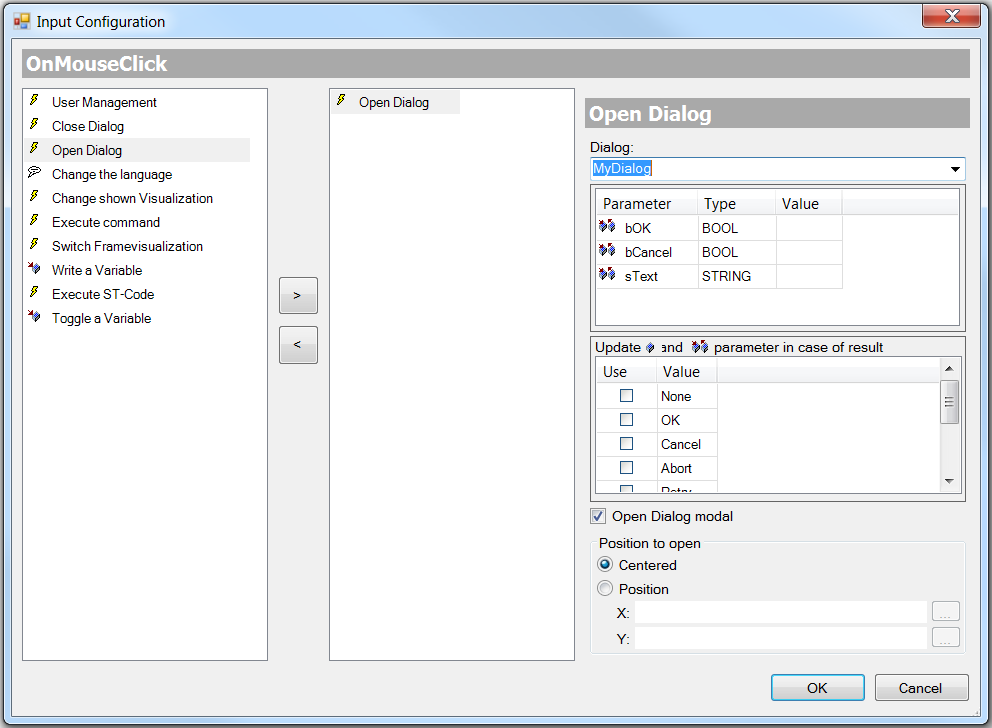Check the None result checkbox

tap(626, 395)
